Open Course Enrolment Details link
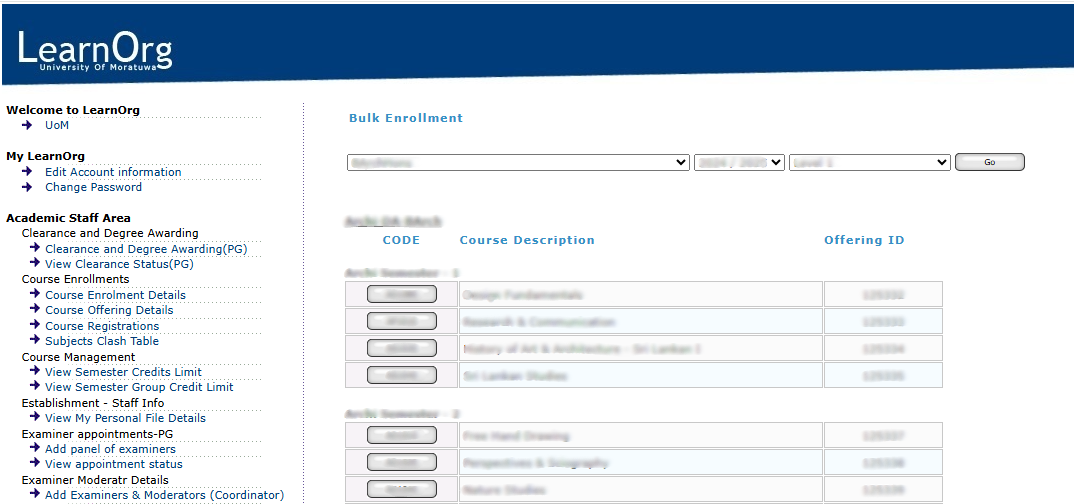Viewport: 1074px width, 504px height. [x=115, y=295]
